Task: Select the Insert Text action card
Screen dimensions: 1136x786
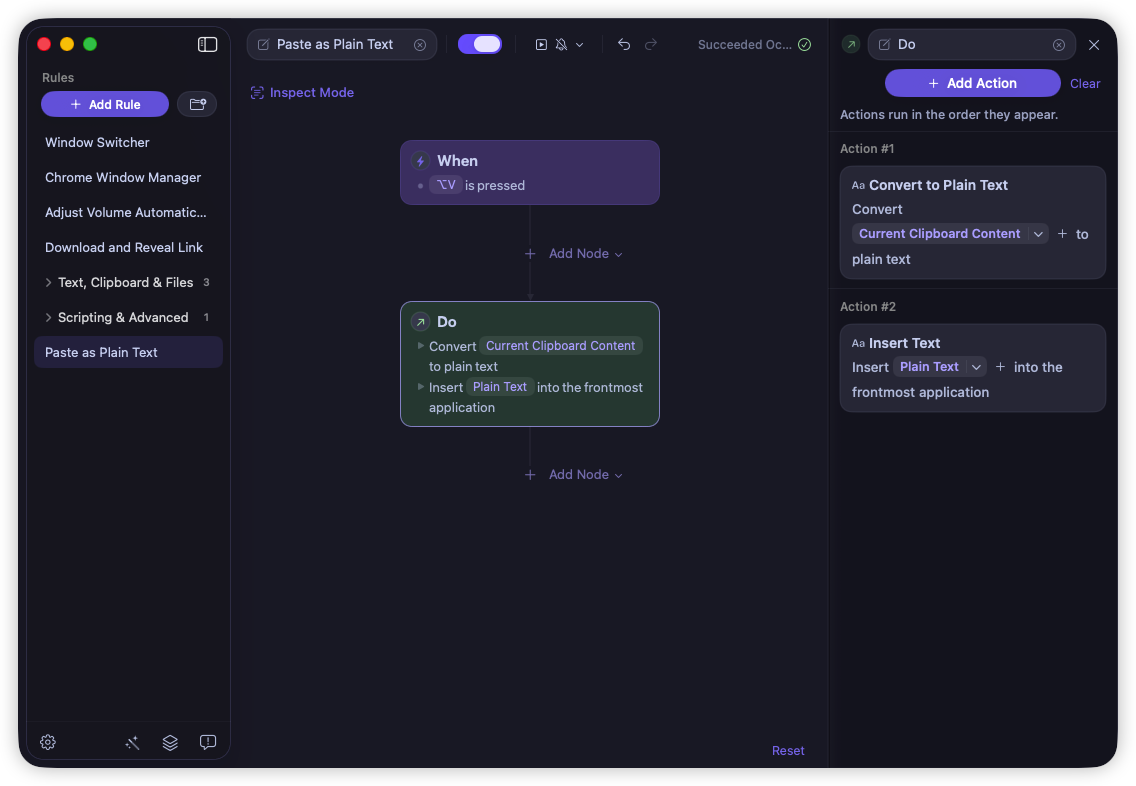Action: [x=972, y=368]
